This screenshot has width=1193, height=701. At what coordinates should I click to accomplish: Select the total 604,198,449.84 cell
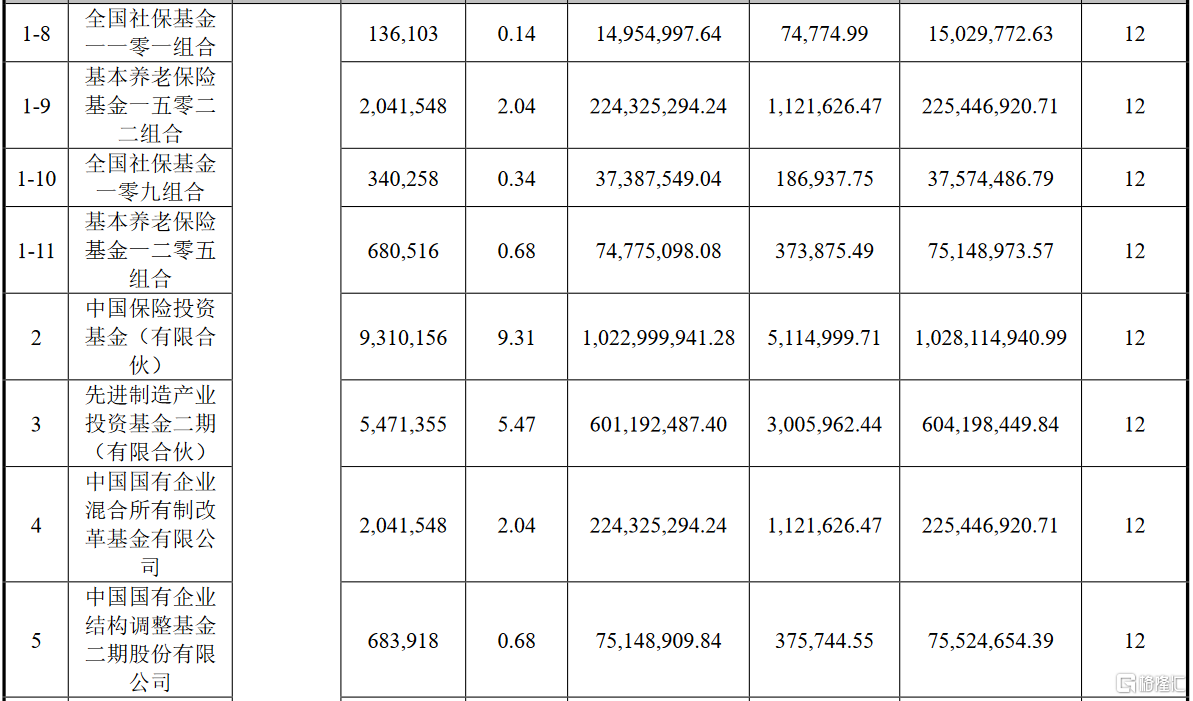point(990,425)
